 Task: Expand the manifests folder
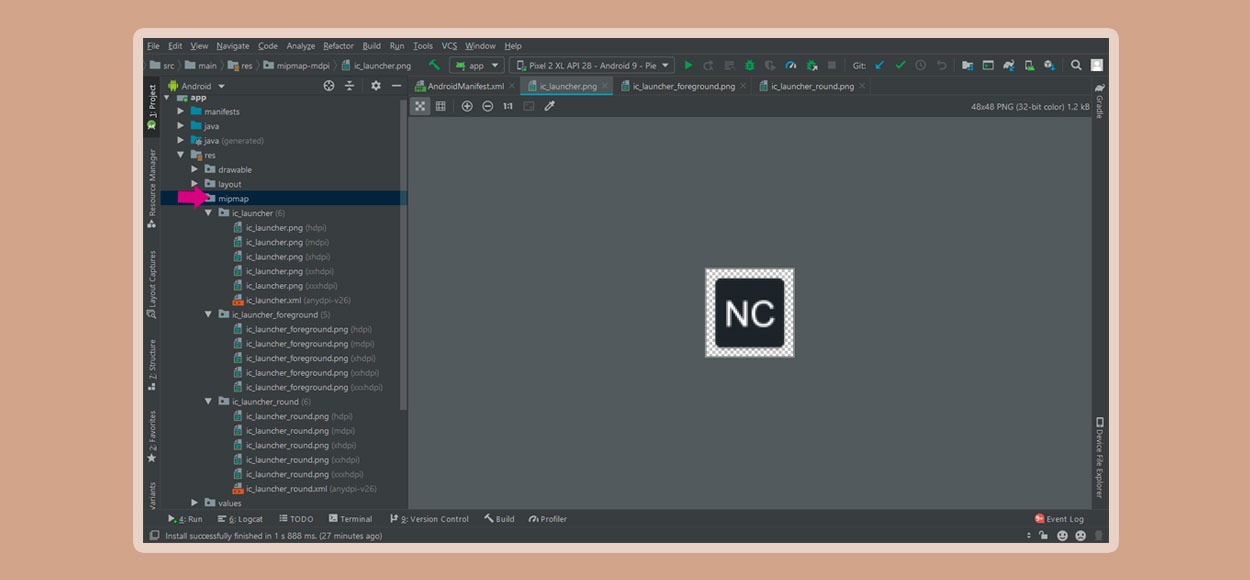pyautogui.click(x=181, y=111)
